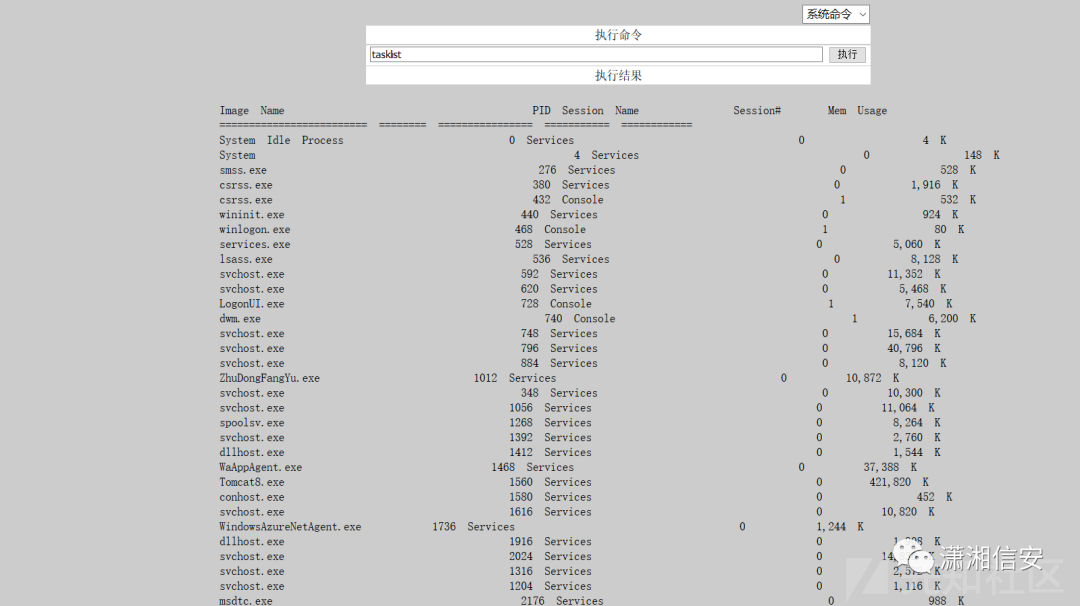
Task: Select the WaAppAgent.exe process name
Action: point(260,468)
